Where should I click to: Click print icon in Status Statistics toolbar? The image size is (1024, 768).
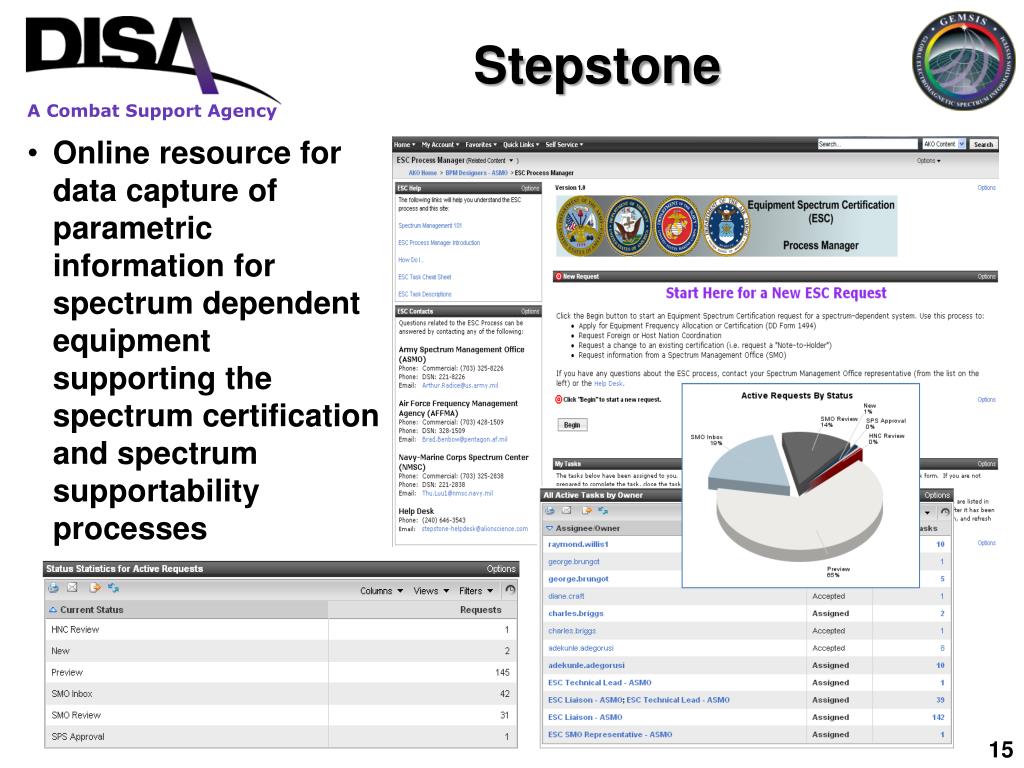pos(54,588)
